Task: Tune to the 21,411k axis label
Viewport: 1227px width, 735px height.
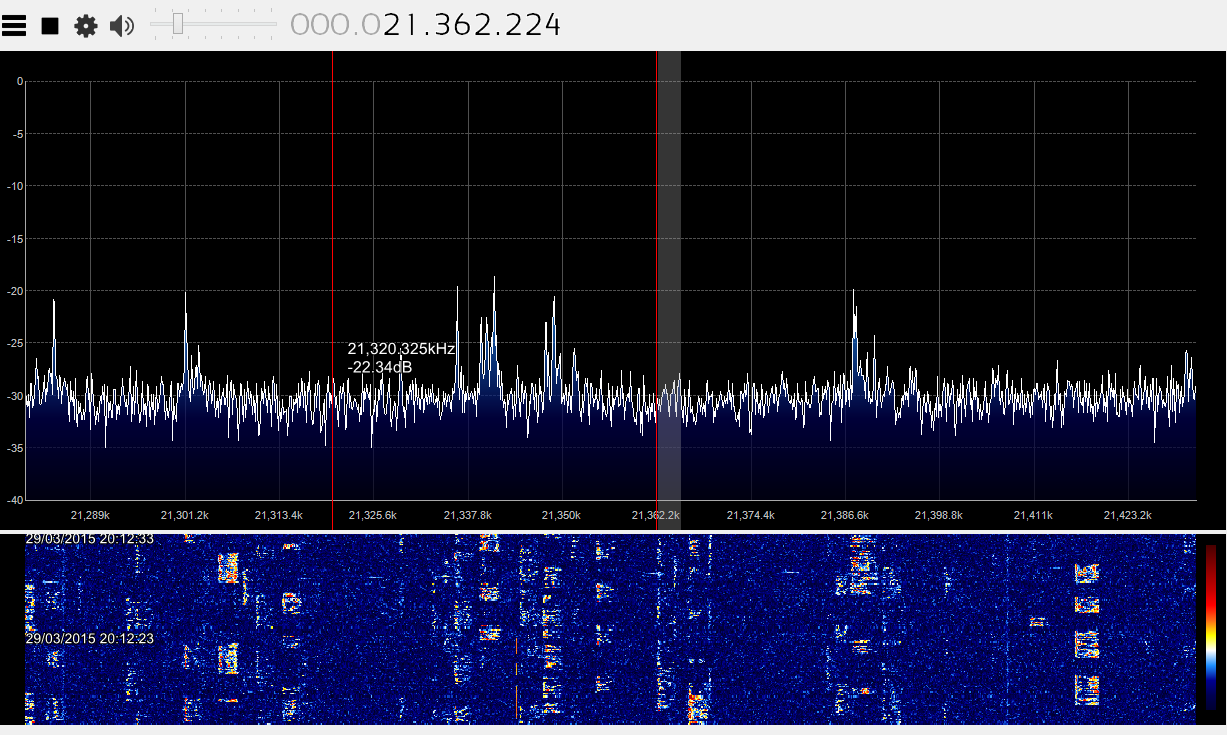Action: coord(1033,515)
